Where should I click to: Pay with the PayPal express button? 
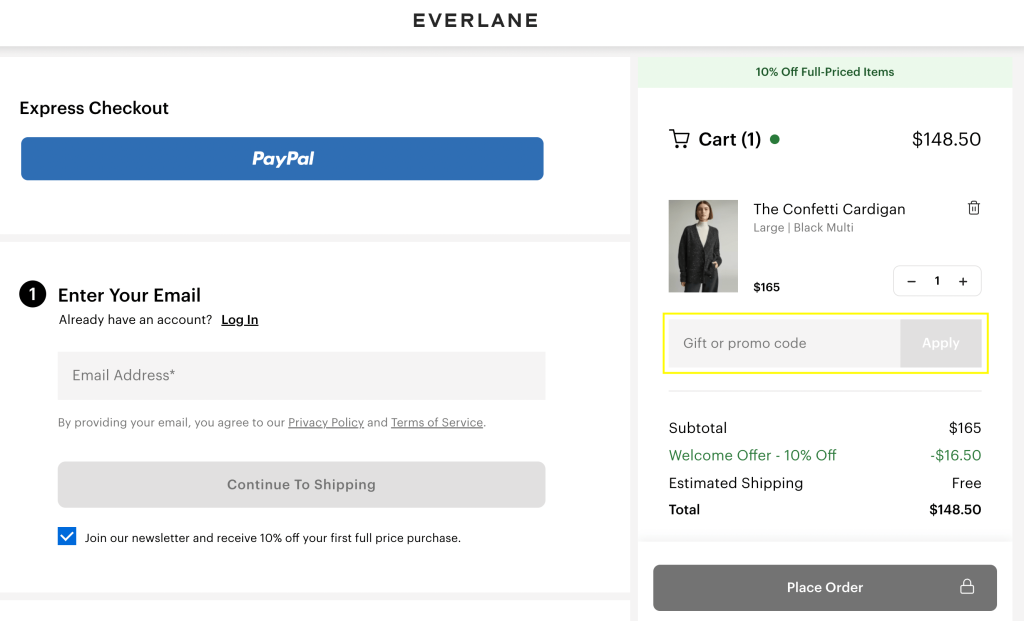(282, 159)
